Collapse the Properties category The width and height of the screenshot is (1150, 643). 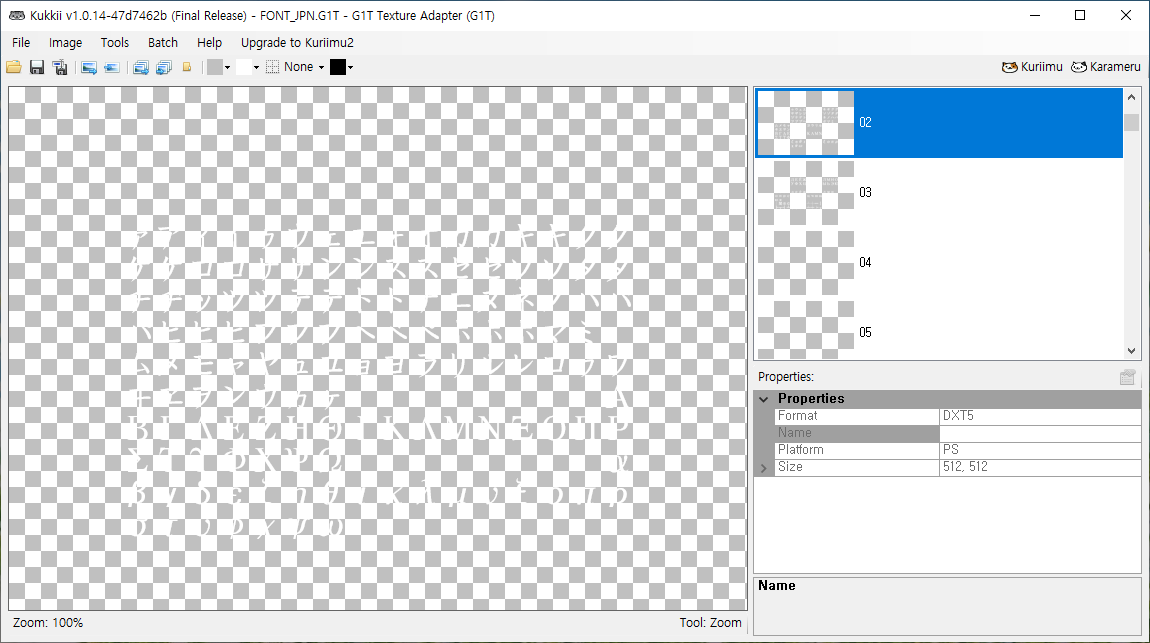tap(763, 399)
